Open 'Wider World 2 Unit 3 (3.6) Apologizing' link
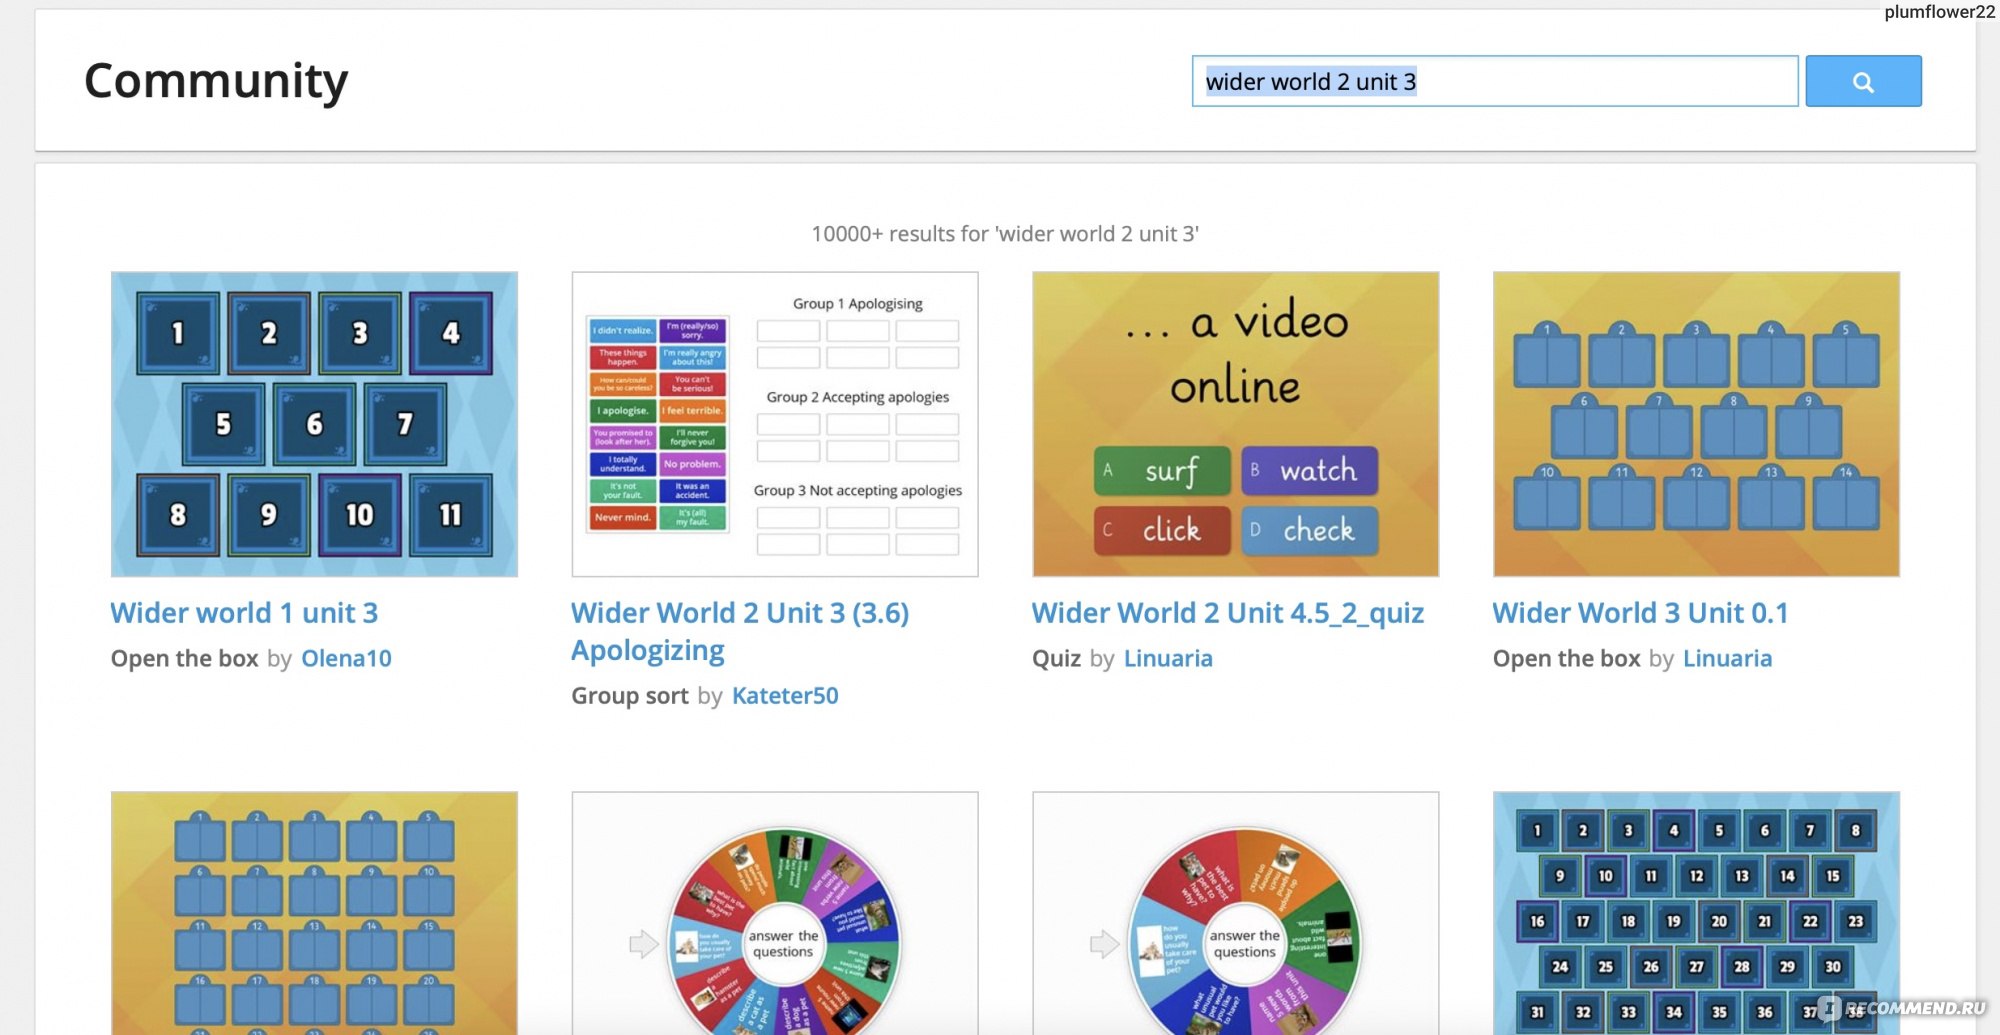This screenshot has height=1035, width=2000. (740, 631)
